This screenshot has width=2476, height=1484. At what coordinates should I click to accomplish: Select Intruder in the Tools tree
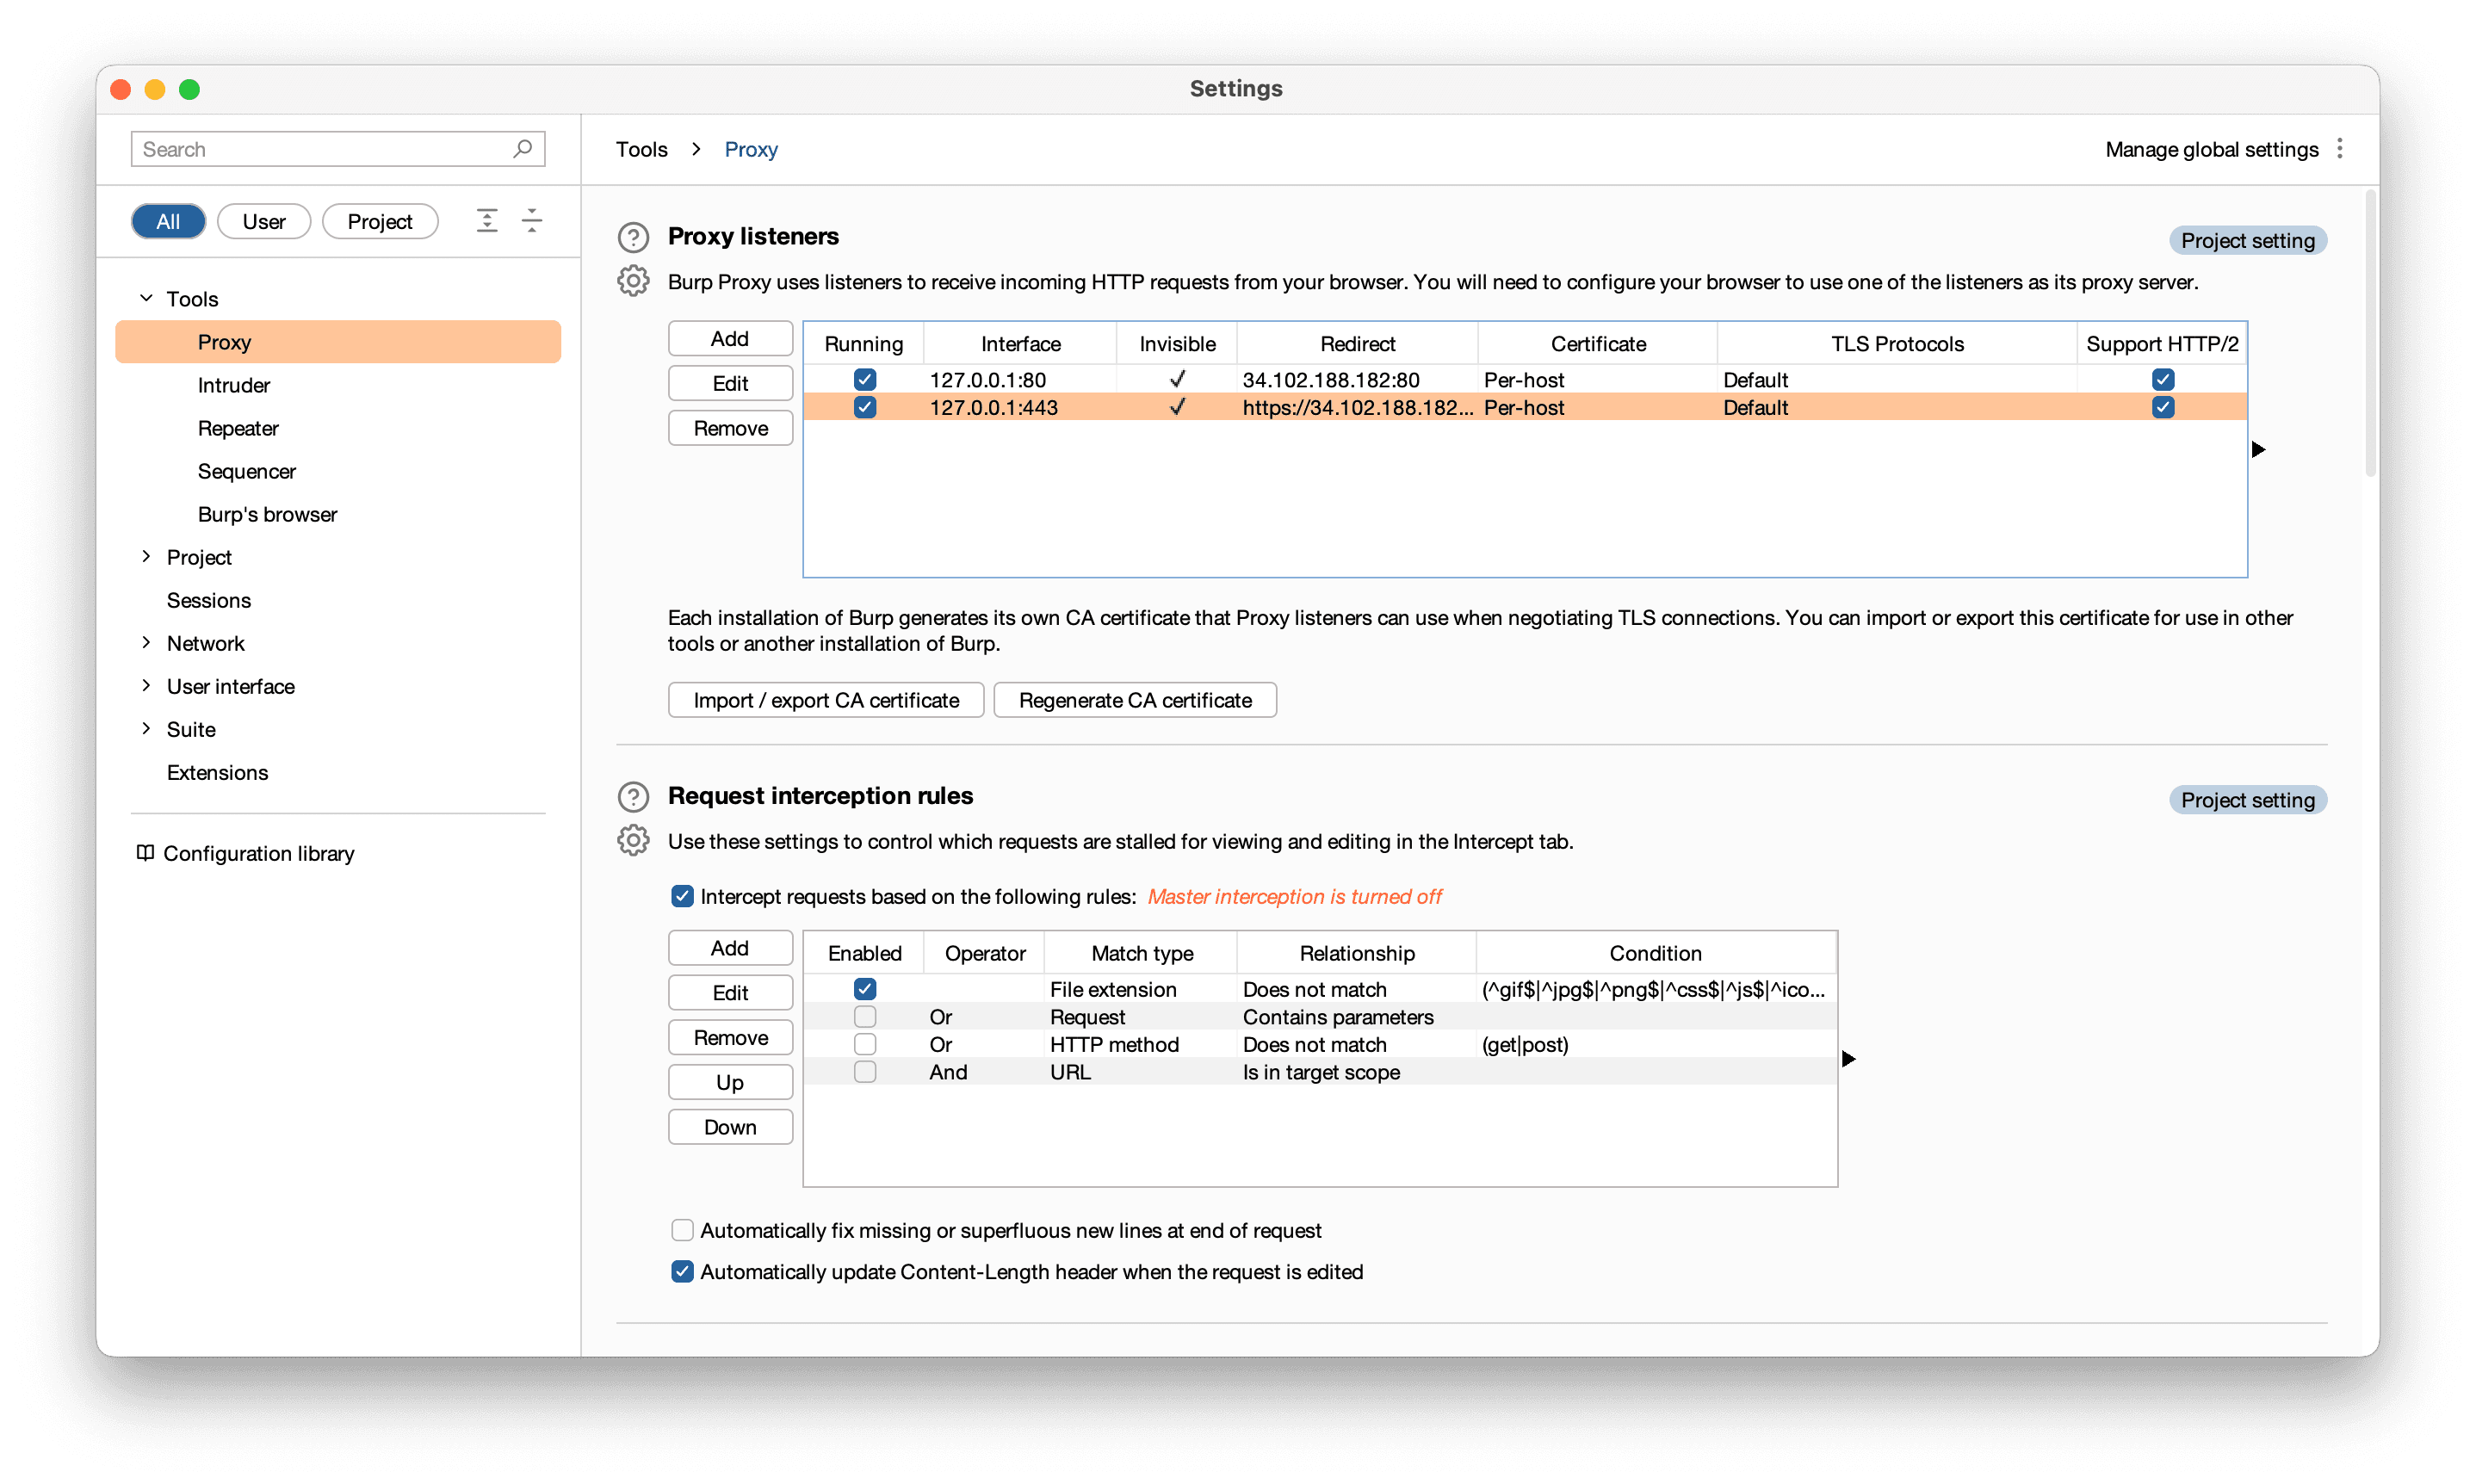[234, 385]
